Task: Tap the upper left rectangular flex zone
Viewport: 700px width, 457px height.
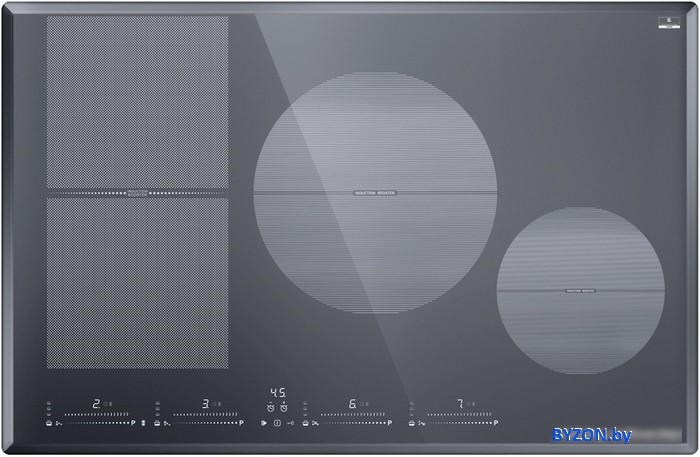Action: [137, 101]
